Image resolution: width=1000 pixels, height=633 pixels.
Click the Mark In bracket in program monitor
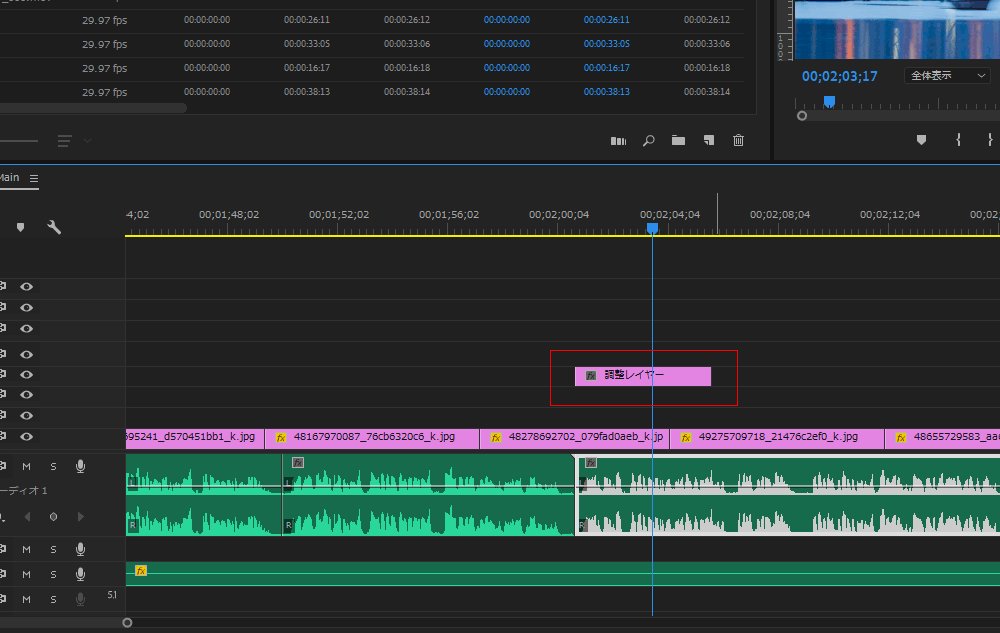[958, 141]
